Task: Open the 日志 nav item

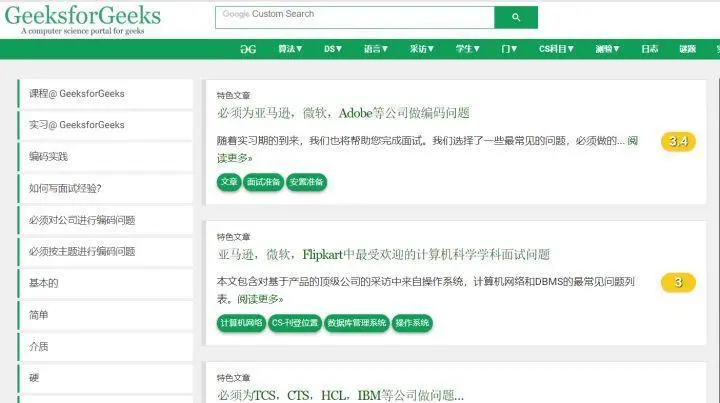Action: (x=650, y=49)
